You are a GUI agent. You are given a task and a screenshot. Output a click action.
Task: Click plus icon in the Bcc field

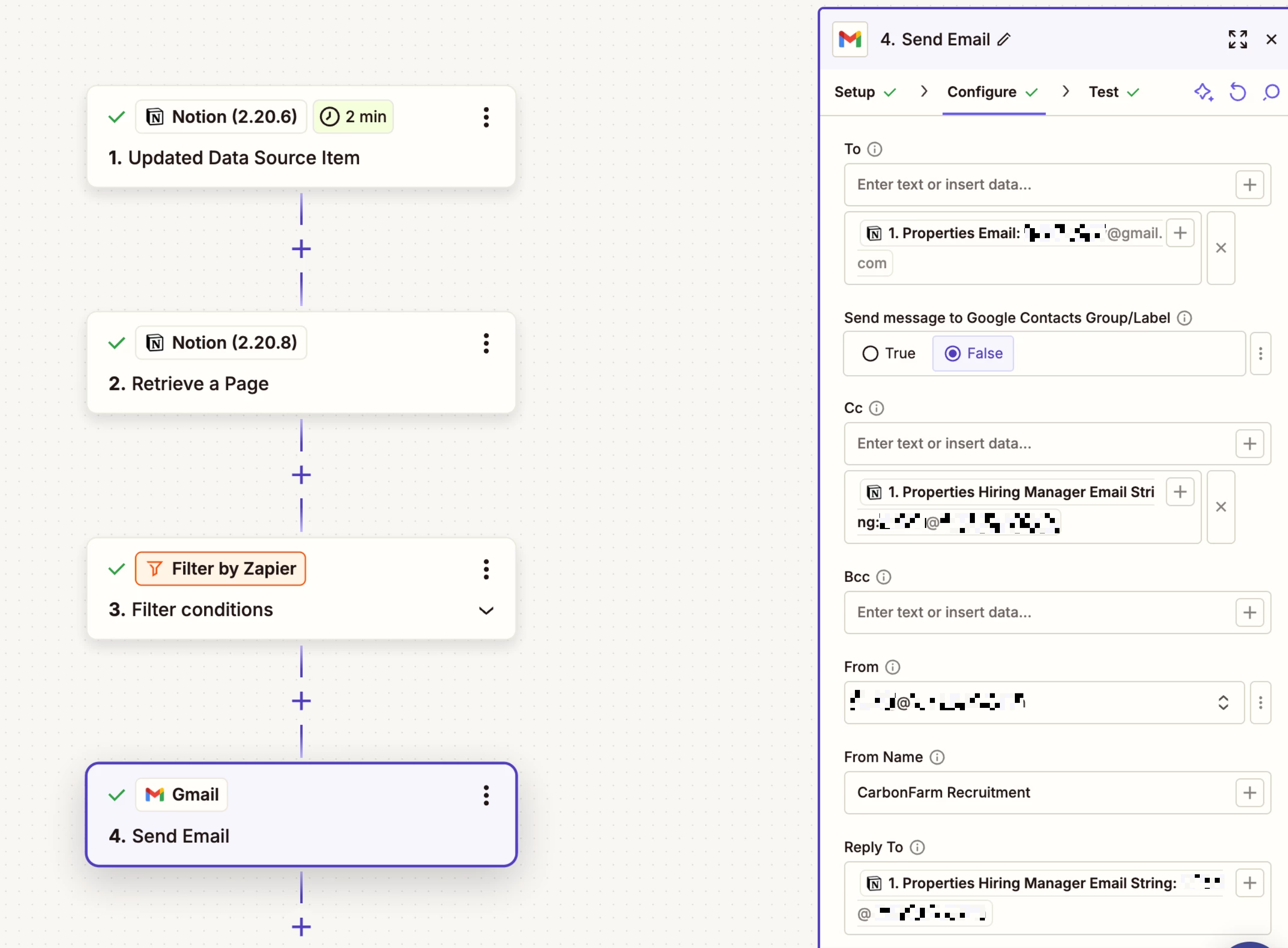point(1249,612)
